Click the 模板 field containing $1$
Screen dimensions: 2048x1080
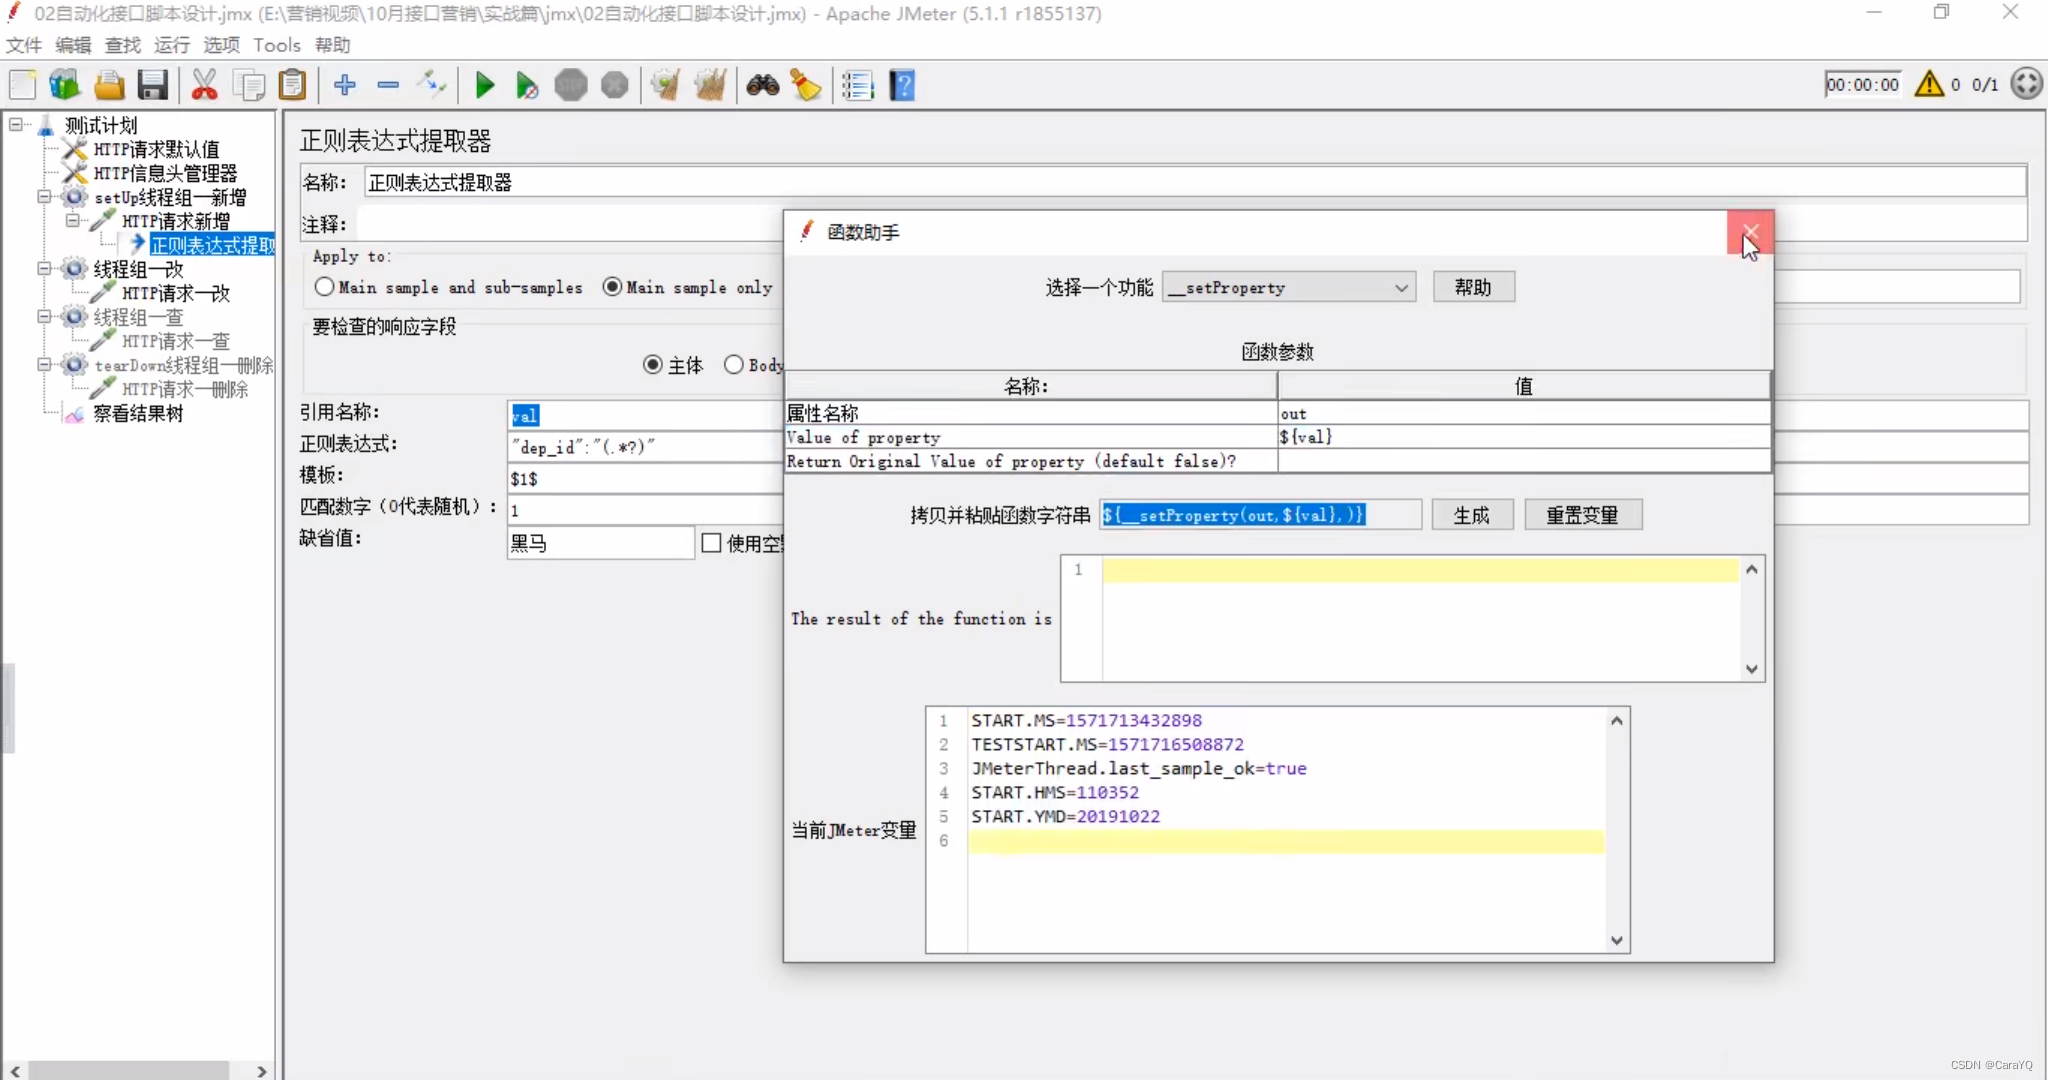click(645, 479)
